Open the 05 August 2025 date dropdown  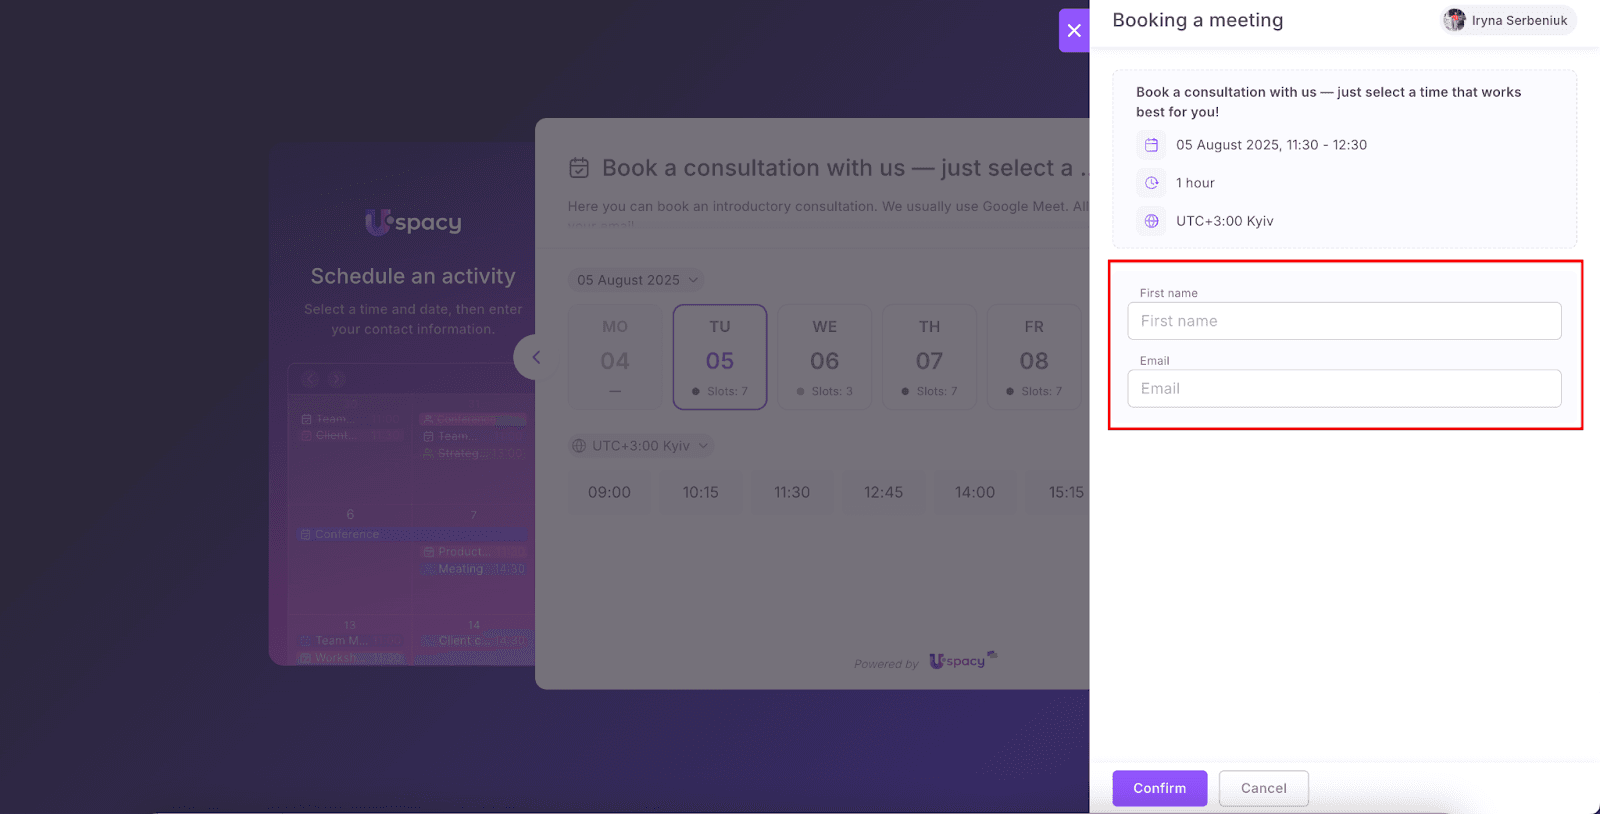click(x=638, y=280)
